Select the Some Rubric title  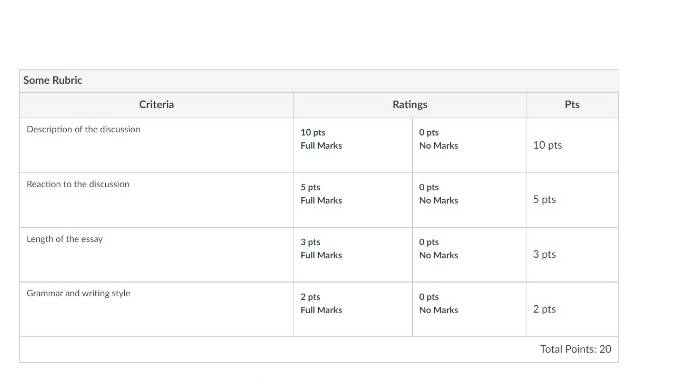[x=52, y=80]
